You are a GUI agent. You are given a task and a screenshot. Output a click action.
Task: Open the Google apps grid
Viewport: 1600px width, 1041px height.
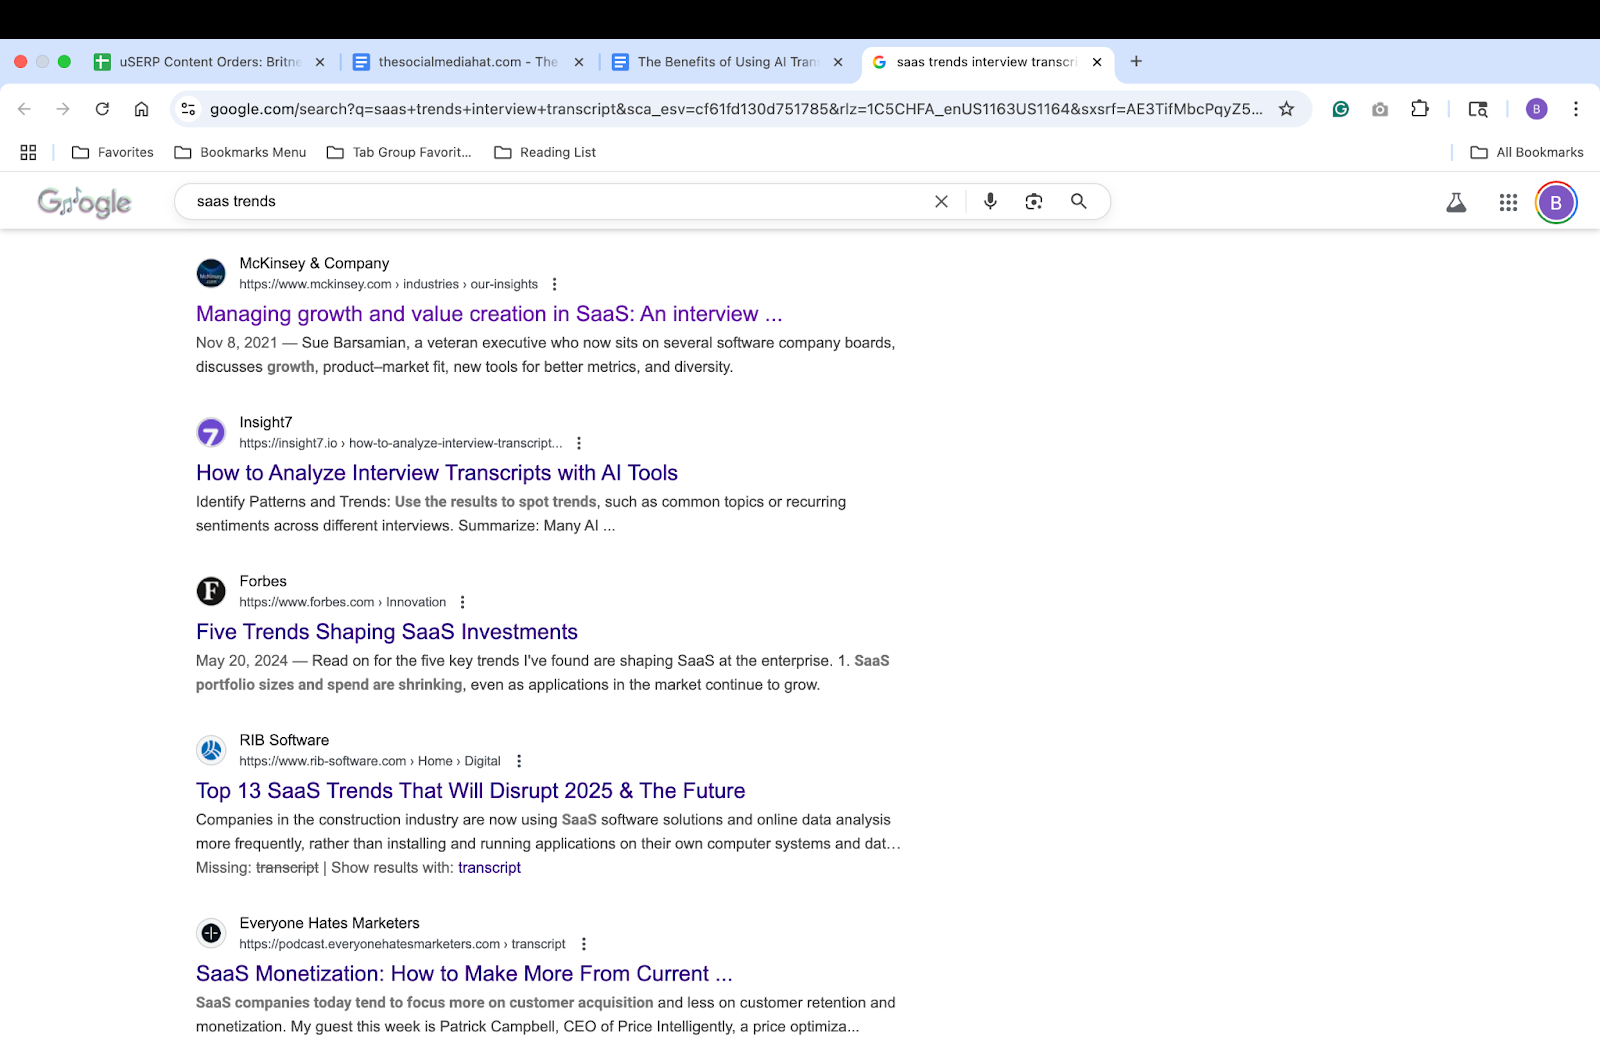tap(1509, 203)
